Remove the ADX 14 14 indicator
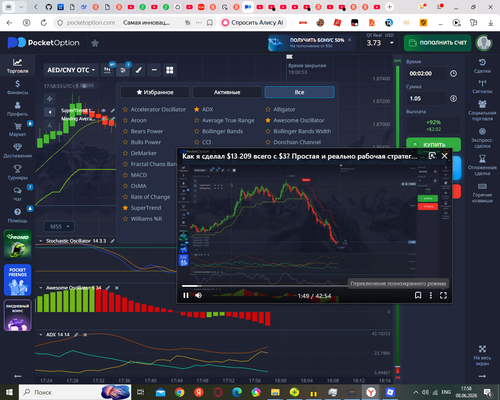Image resolution: width=500 pixels, height=400 pixels. [x=85, y=335]
